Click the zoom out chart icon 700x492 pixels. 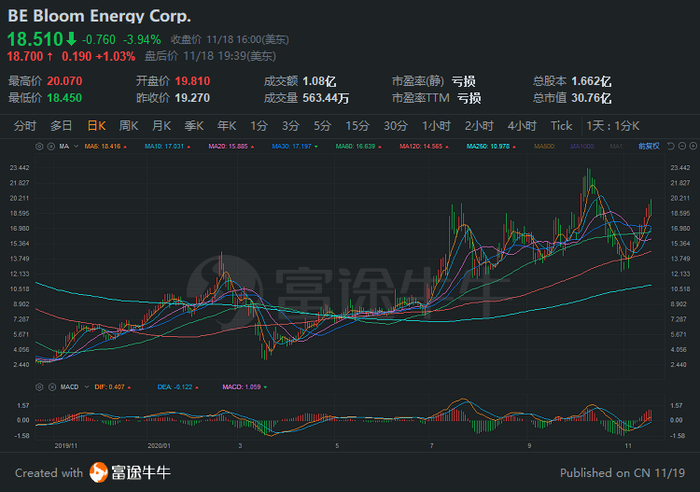[x=682, y=146]
